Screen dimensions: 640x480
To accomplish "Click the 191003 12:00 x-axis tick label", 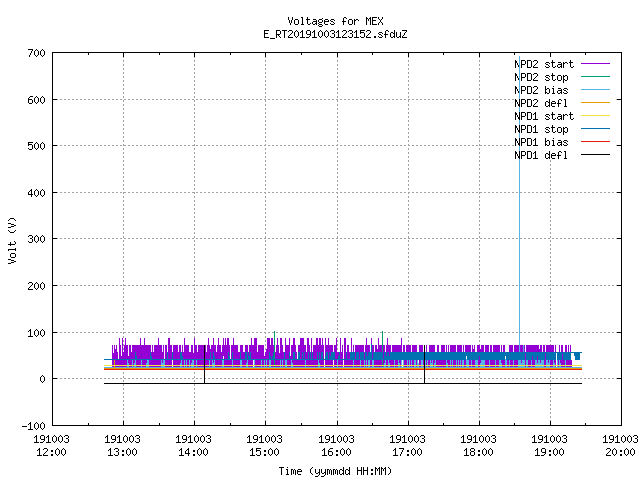I will 51,446.
